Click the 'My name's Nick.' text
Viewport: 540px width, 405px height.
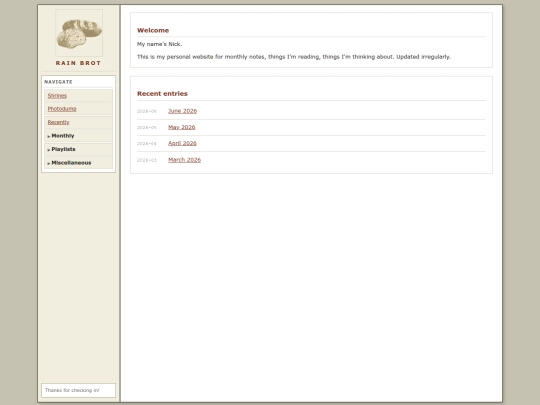pos(159,44)
